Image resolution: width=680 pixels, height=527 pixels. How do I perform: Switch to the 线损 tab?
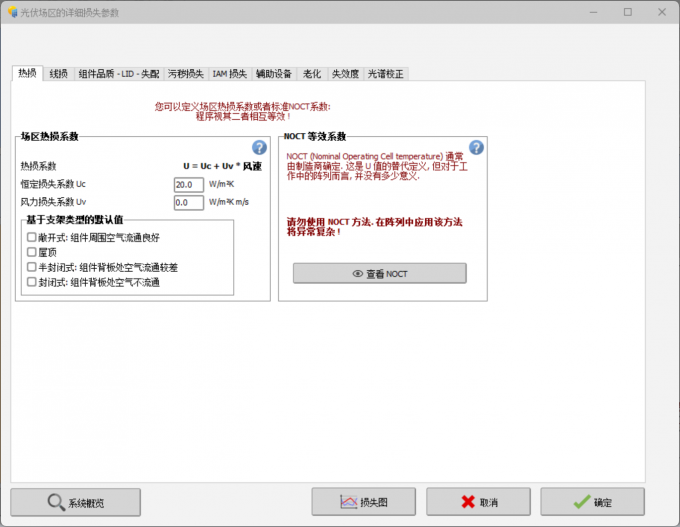(x=59, y=74)
